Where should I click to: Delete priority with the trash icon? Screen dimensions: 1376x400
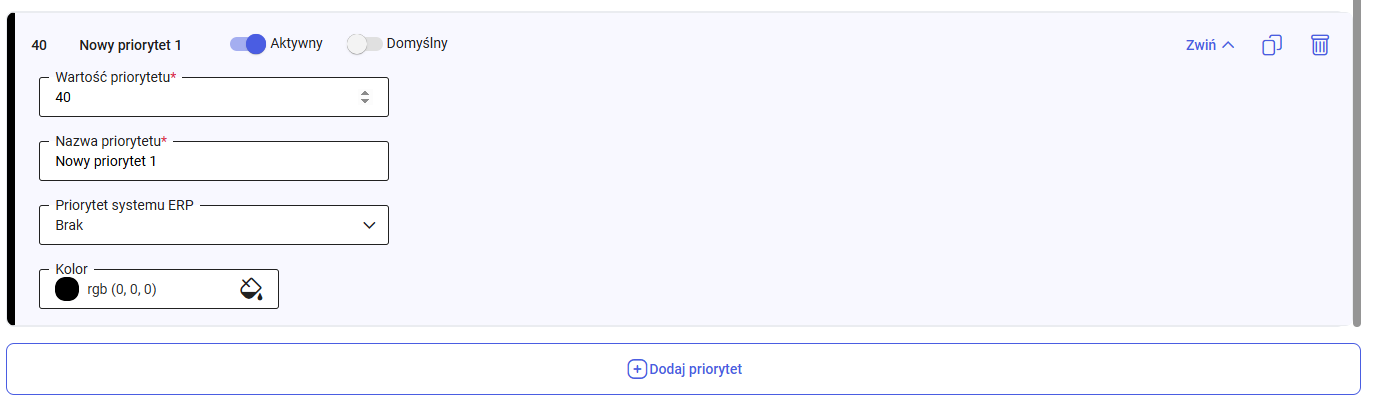1320,45
